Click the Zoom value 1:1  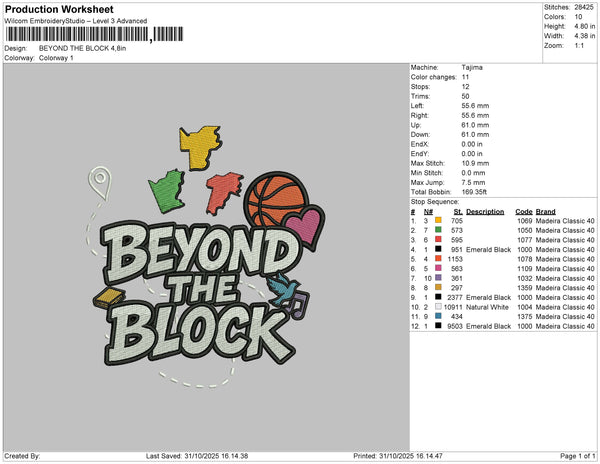579,46
